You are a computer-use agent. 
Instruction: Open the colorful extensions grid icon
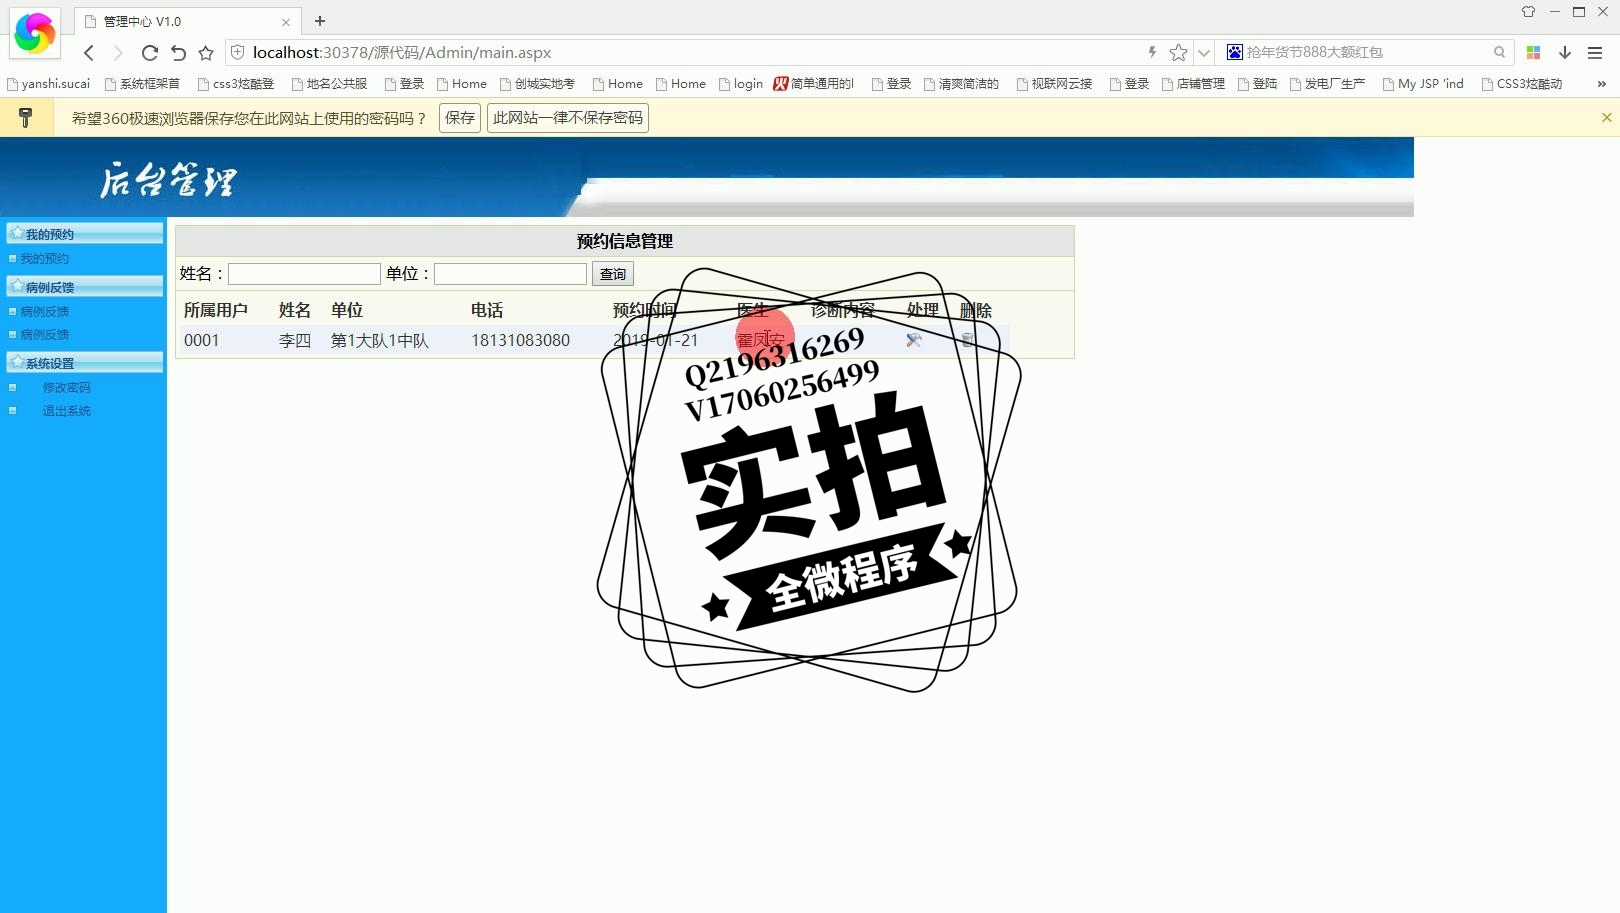coord(1533,52)
